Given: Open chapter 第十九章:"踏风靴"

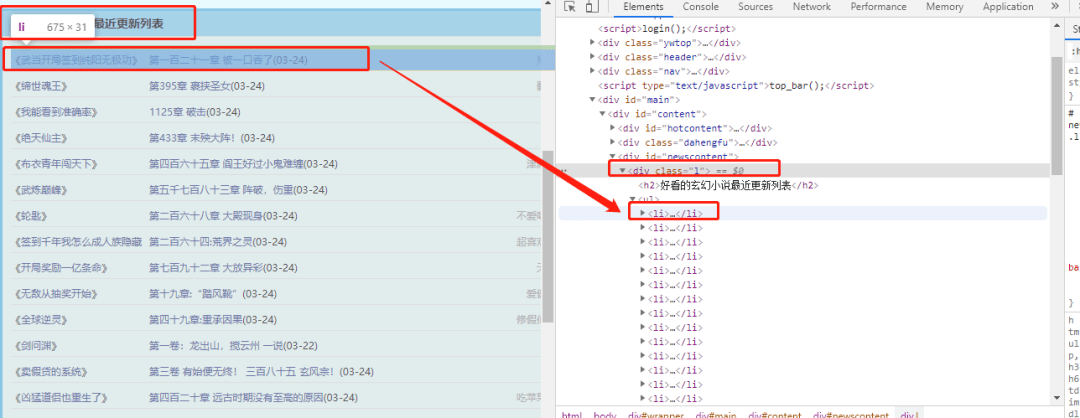Looking at the screenshot, I should pyautogui.click(x=195, y=293).
